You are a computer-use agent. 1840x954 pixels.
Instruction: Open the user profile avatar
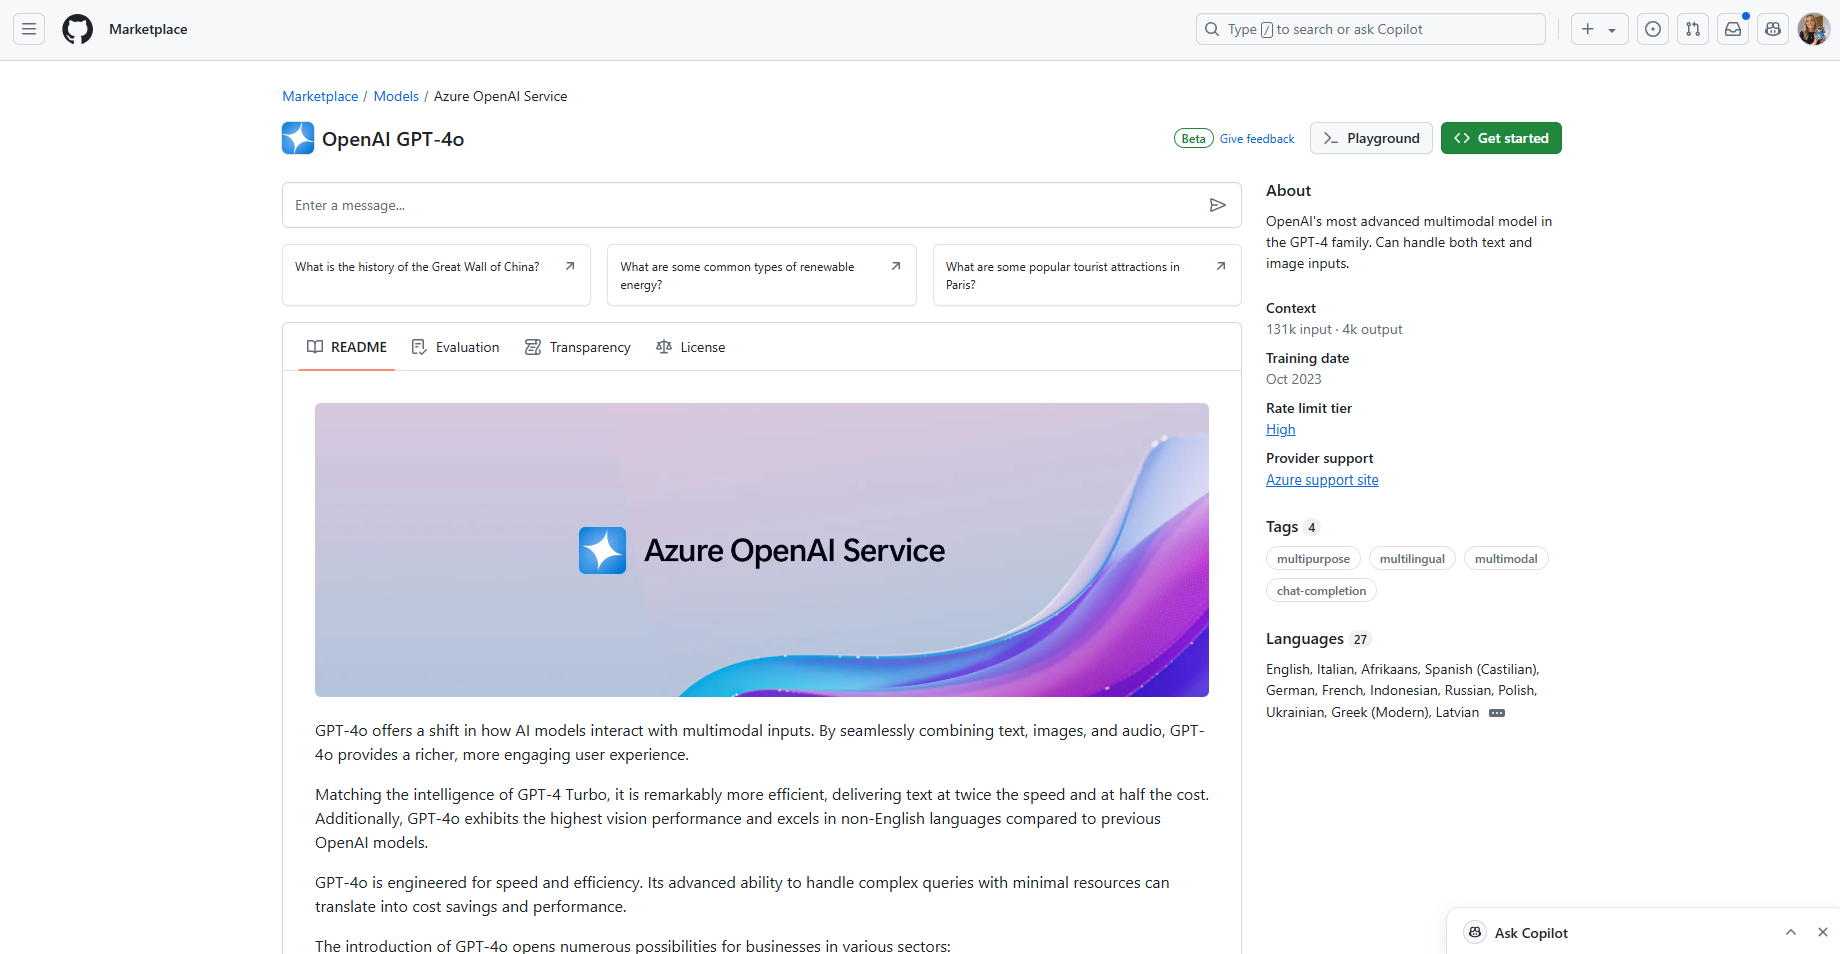1813,29
